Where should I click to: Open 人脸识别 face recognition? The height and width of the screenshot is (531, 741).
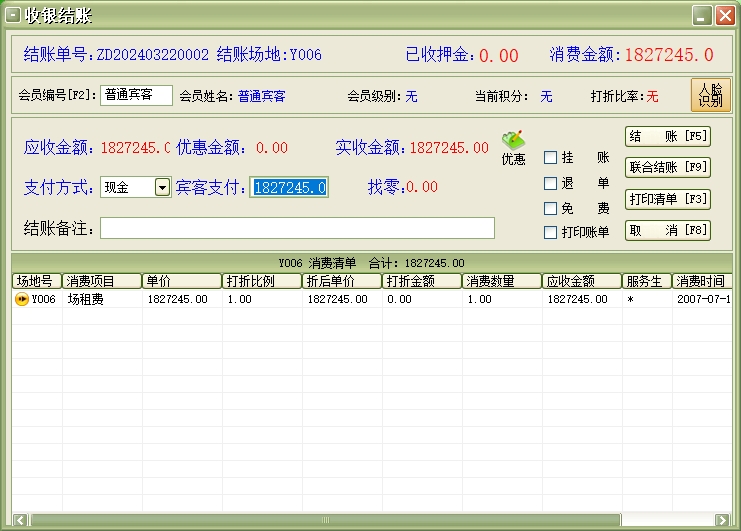[711, 95]
